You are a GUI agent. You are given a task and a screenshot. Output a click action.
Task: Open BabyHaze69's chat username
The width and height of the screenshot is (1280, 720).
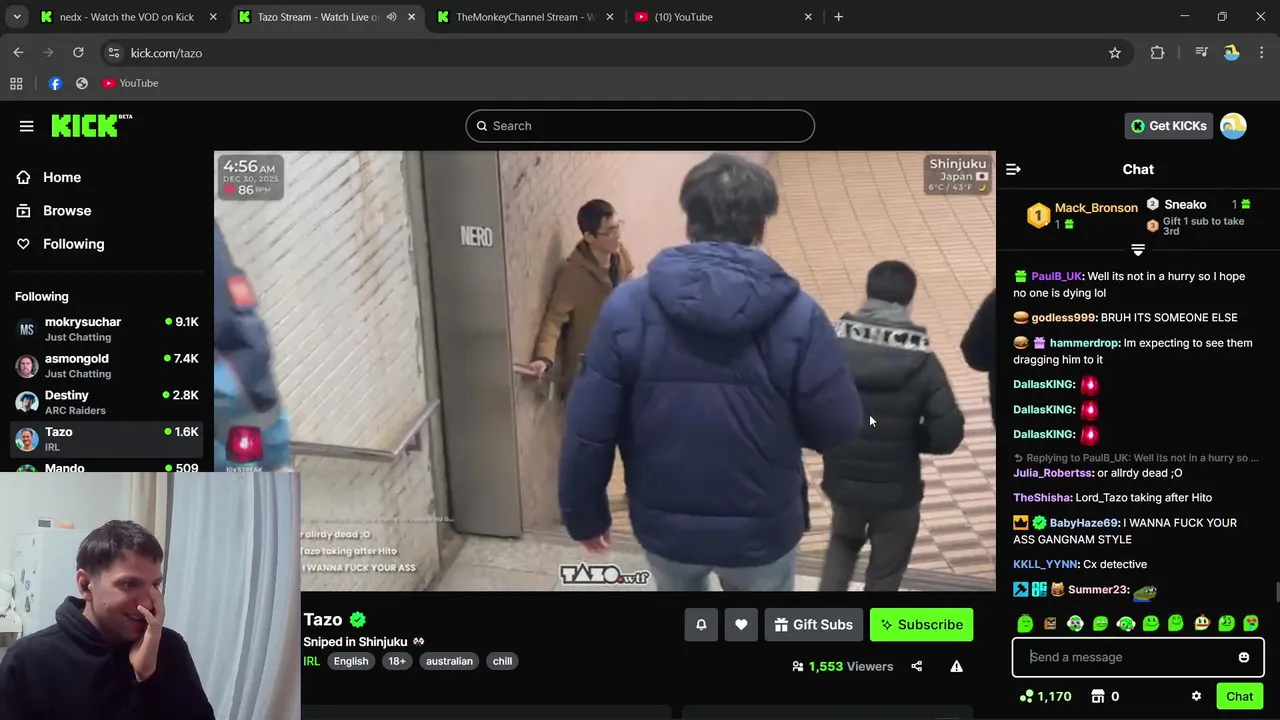(x=1084, y=523)
